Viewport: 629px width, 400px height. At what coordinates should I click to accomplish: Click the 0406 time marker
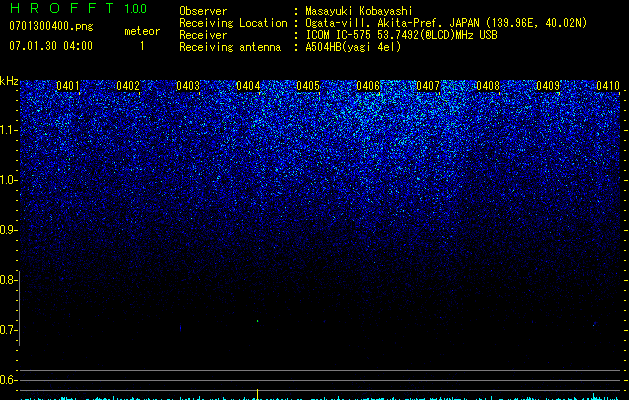click(368, 86)
